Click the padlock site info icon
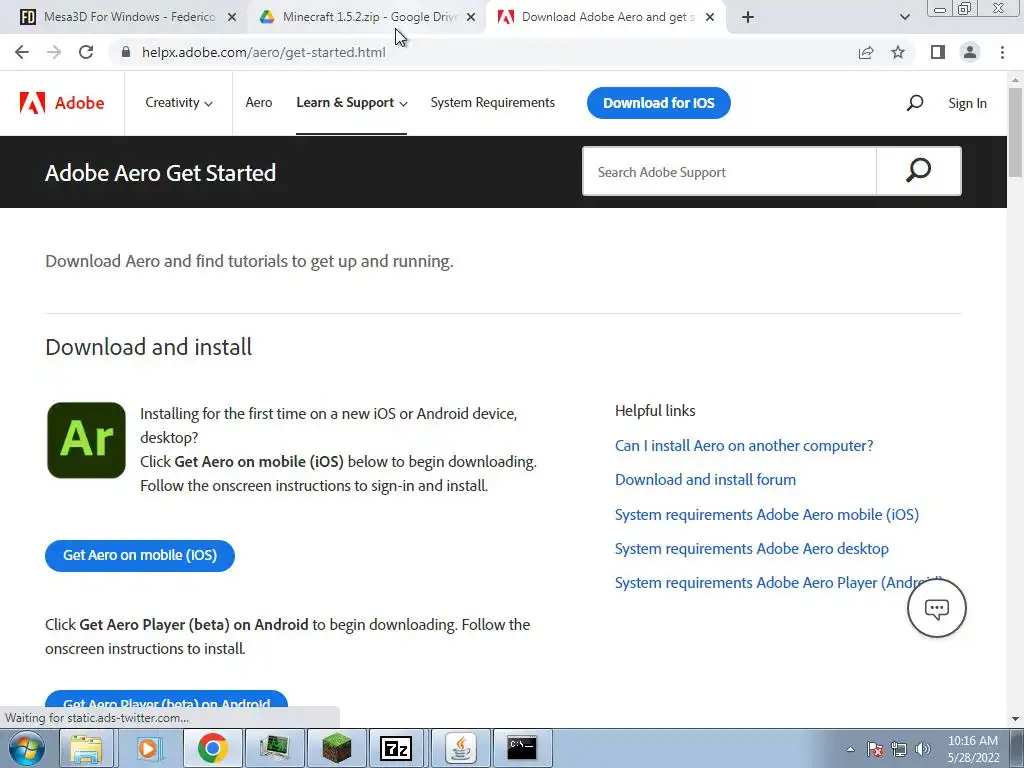Image resolution: width=1024 pixels, height=768 pixels. point(126,52)
